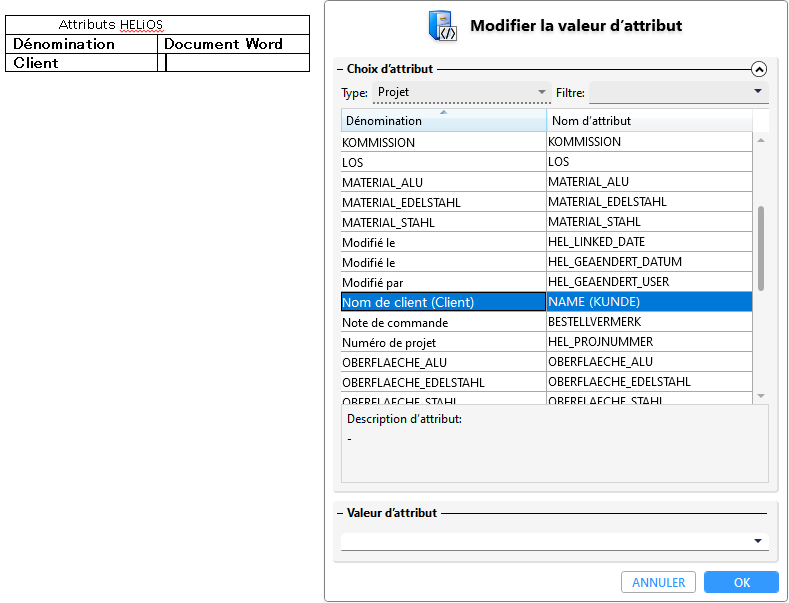Select the Numéro de projet row
The image size is (789, 603).
546,342
